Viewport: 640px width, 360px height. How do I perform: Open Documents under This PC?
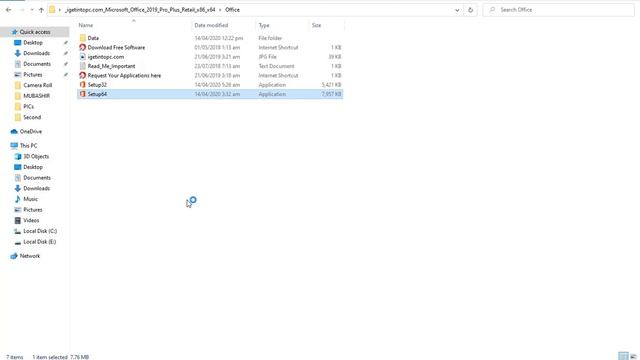point(37,178)
